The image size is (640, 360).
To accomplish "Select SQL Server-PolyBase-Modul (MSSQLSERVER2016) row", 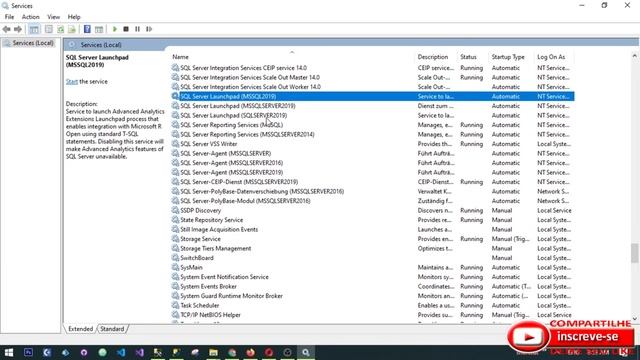I will pos(372,201).
